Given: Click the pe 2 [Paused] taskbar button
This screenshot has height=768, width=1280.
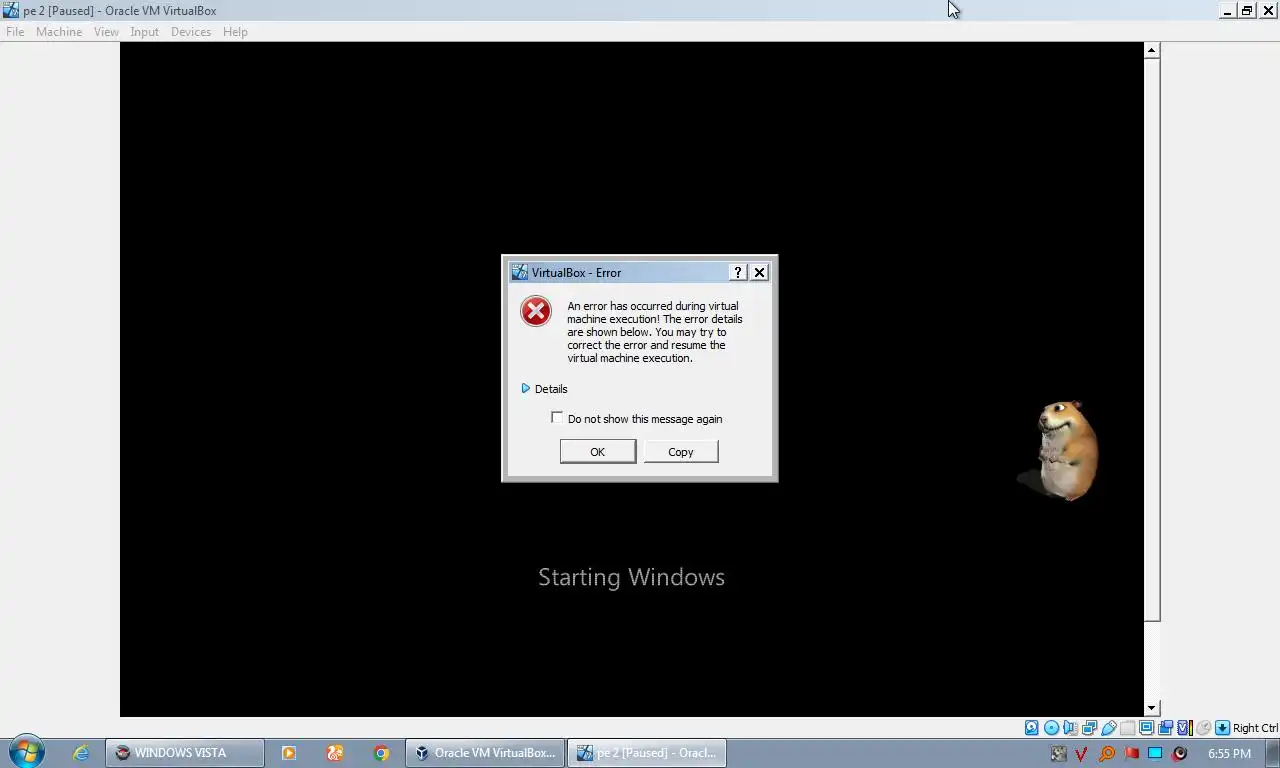Looking at the screenshot, I should 647,753.
